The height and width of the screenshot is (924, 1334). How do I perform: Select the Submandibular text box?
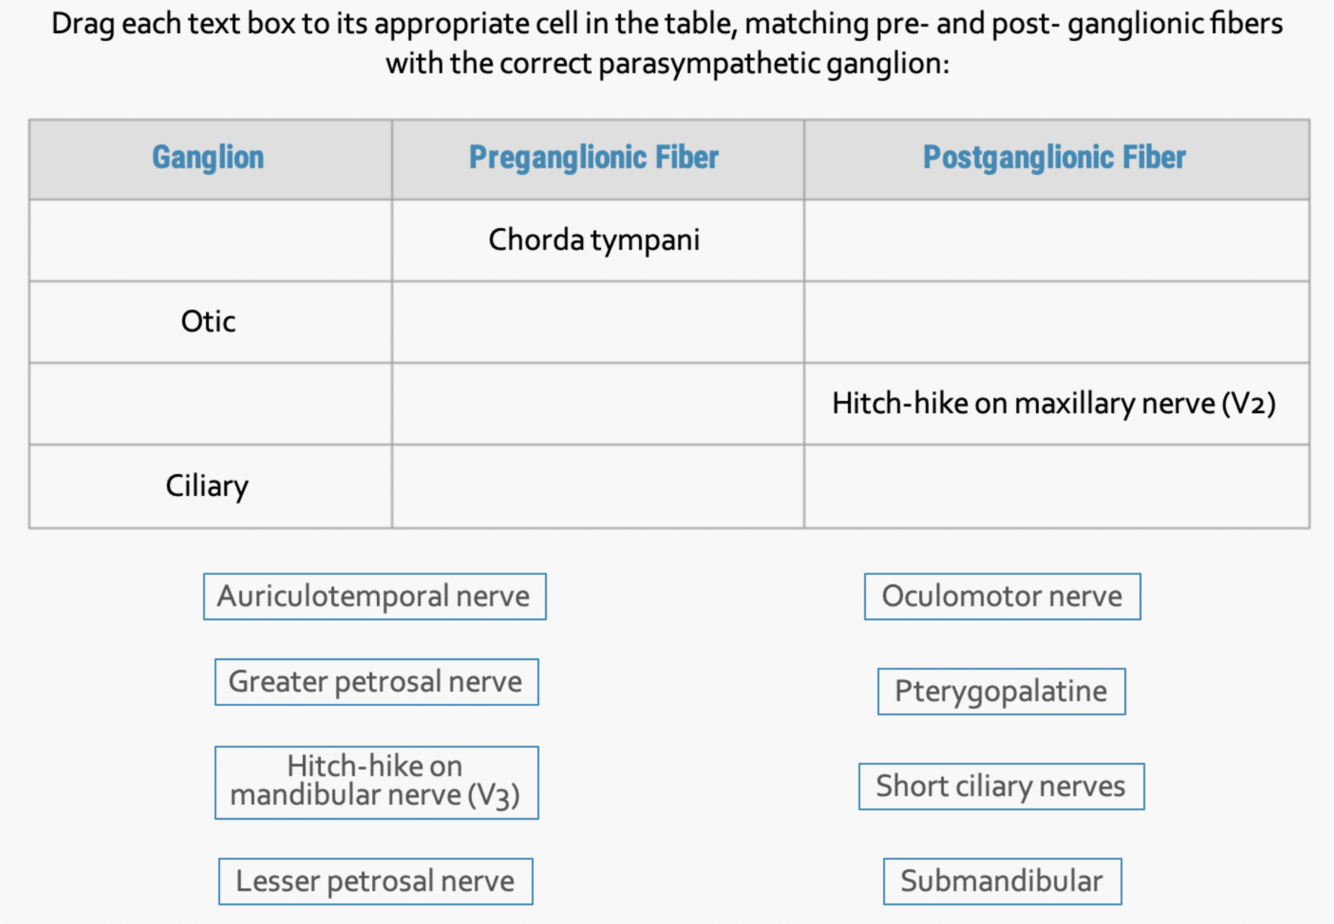pos(1002,881)
